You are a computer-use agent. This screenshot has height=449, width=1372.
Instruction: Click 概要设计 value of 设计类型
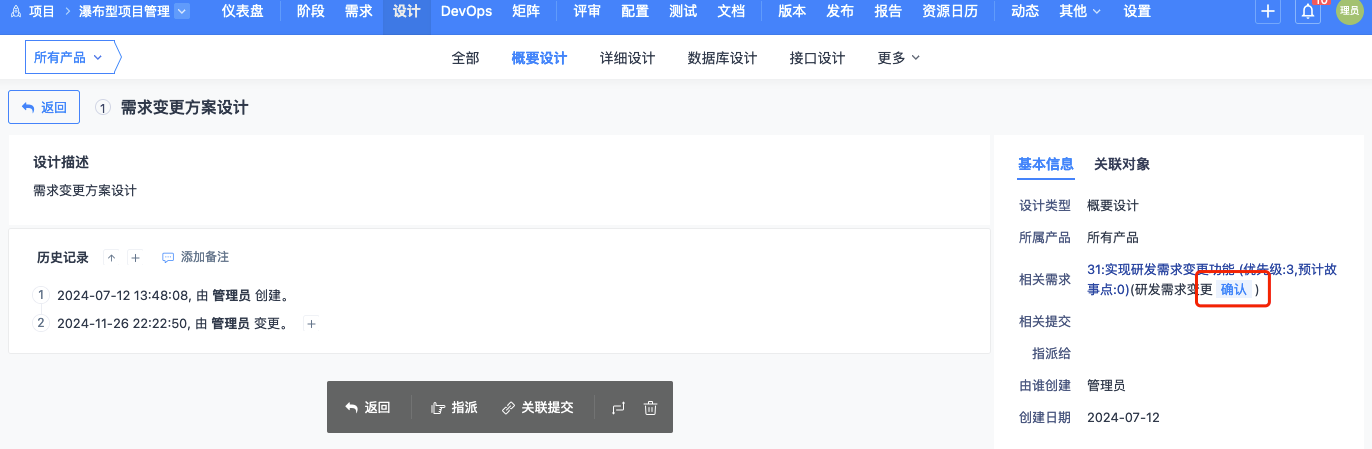1113,205
